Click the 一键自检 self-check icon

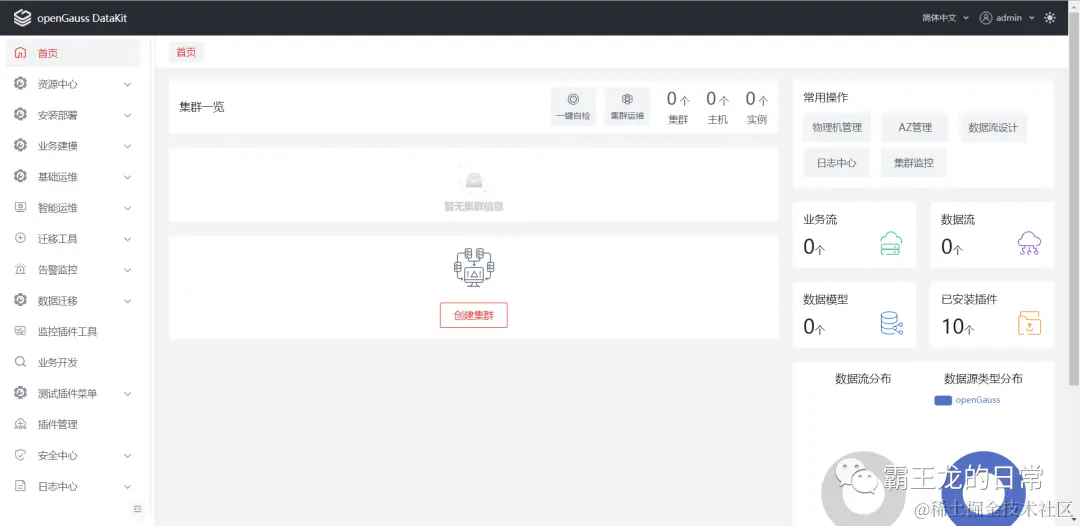[573, 100]
